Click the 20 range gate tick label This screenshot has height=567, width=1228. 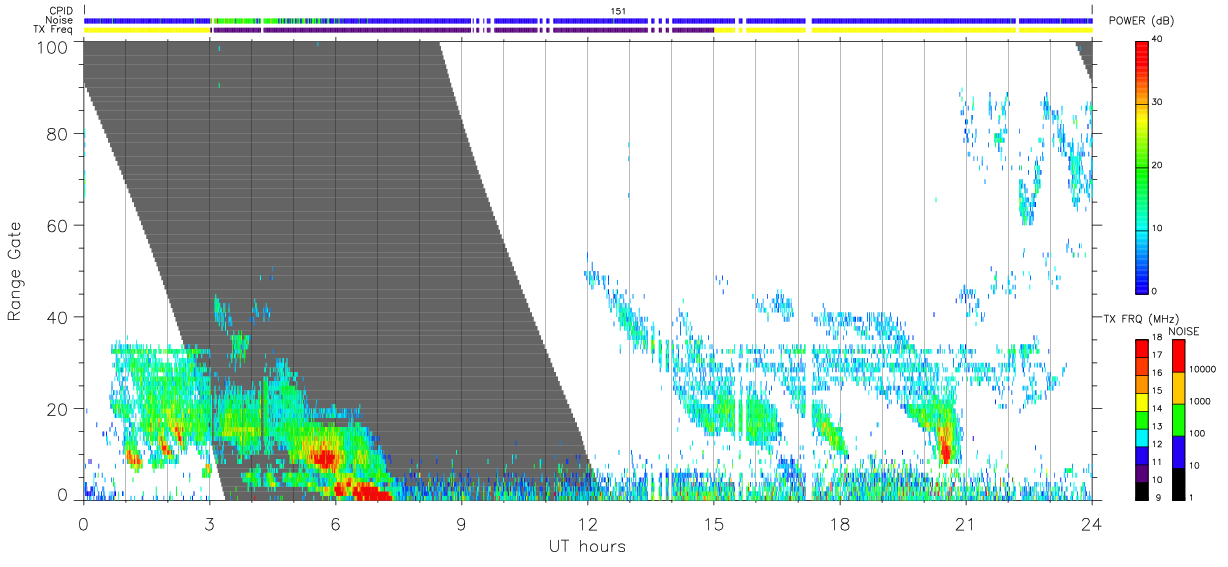pyautogui.click(x=58, y=410)
